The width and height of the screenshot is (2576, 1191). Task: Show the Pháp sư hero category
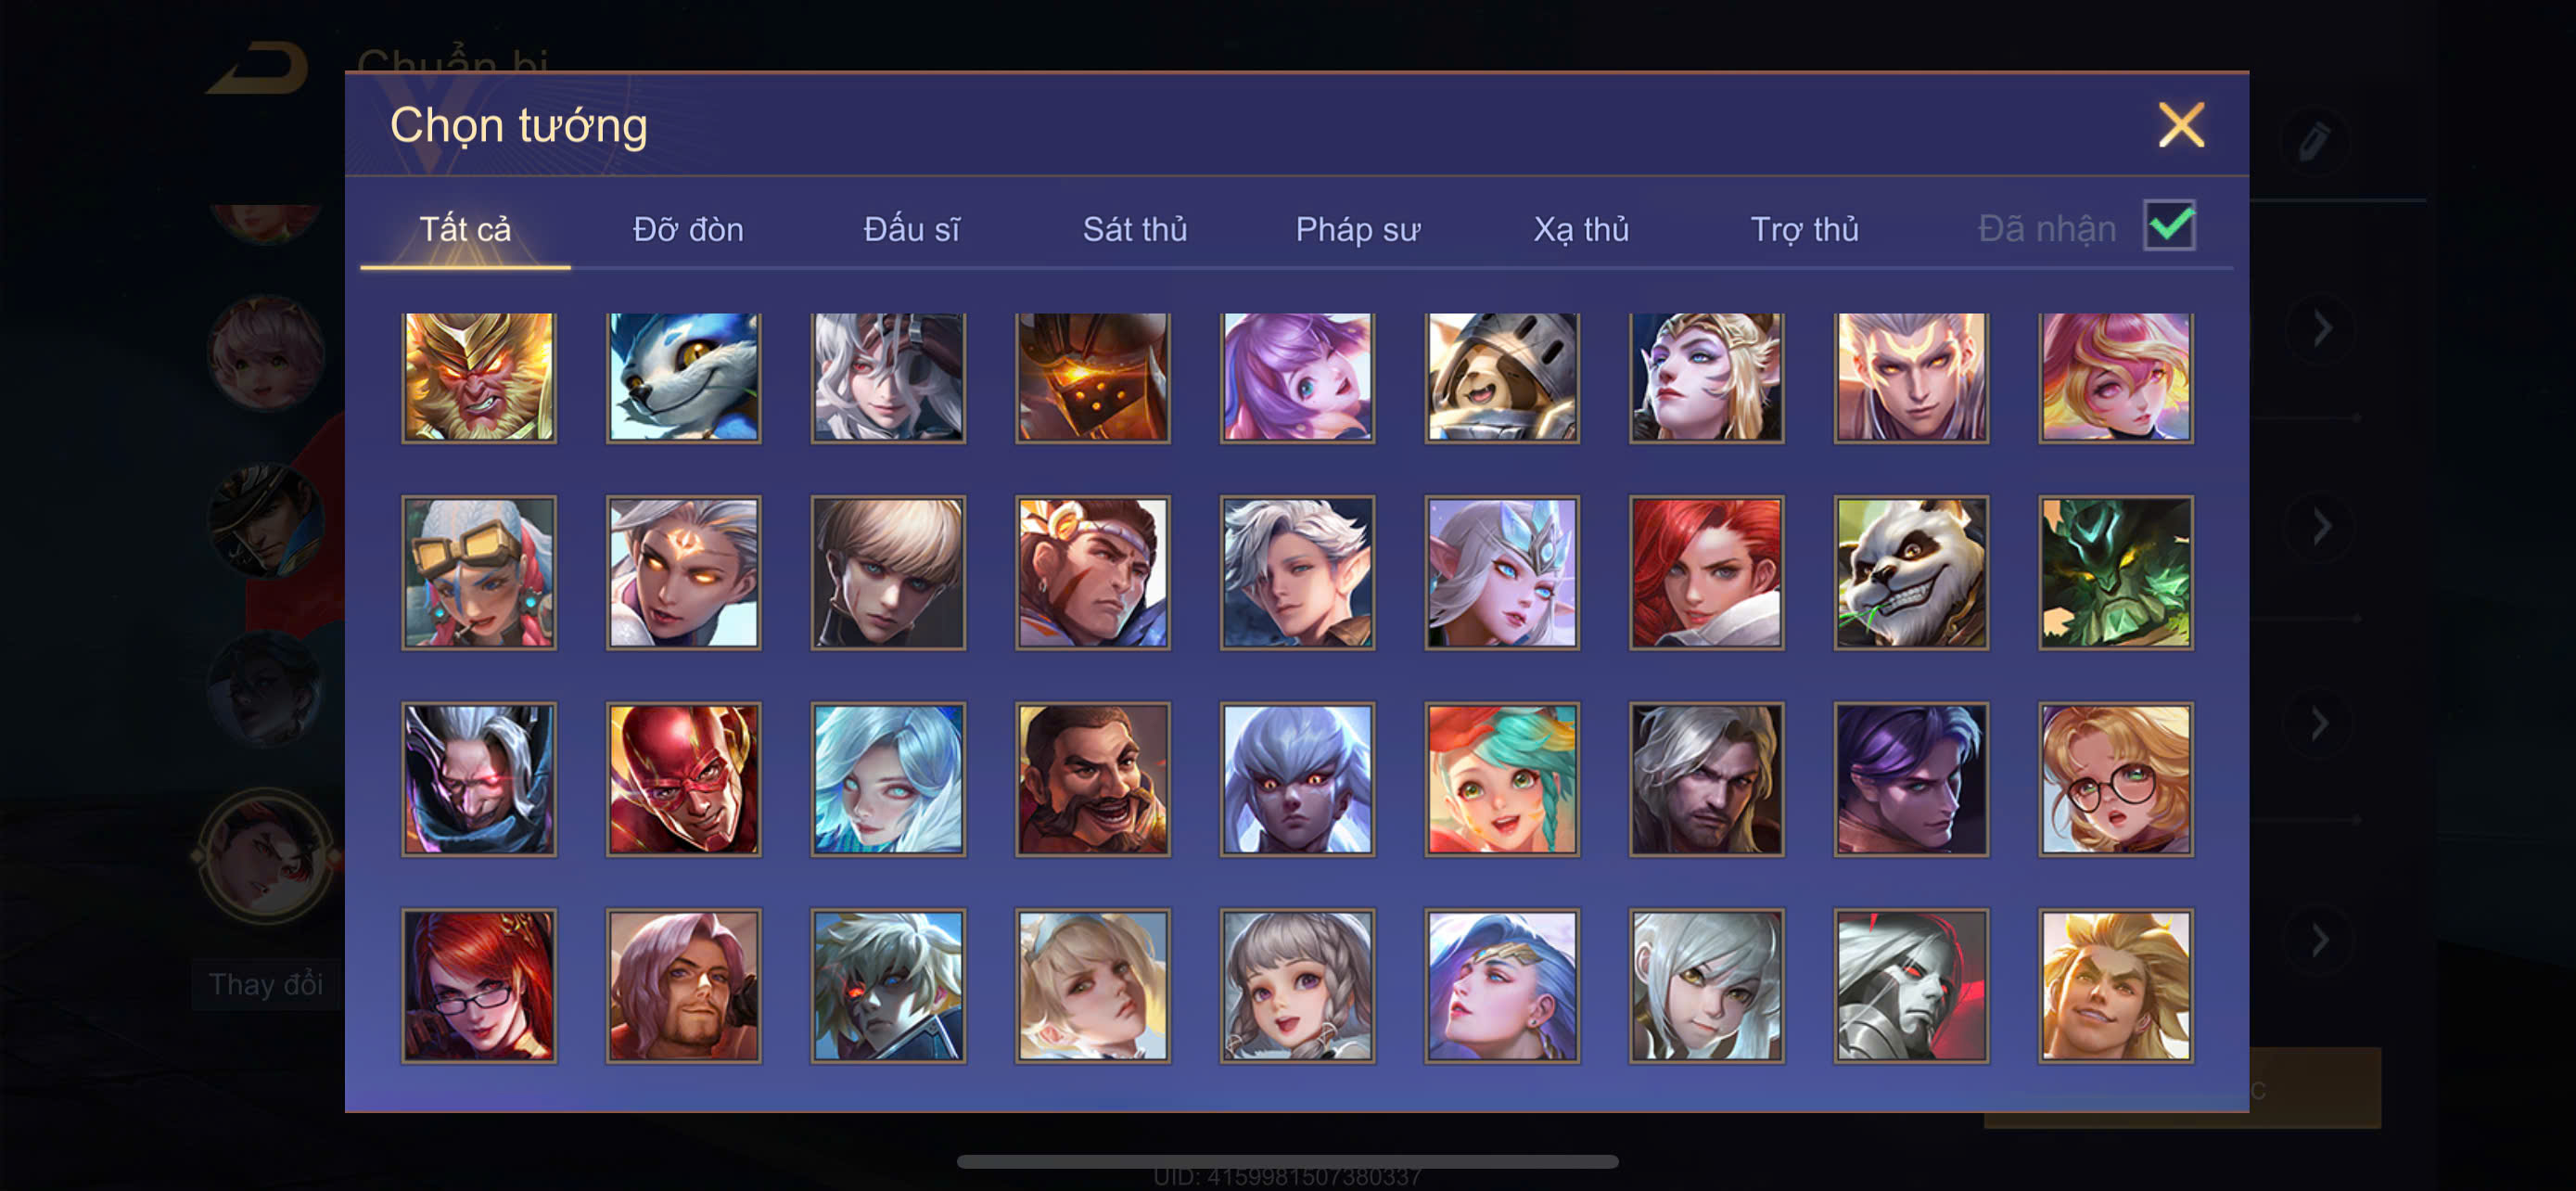pyautogui.click(x=1358, y=229)
